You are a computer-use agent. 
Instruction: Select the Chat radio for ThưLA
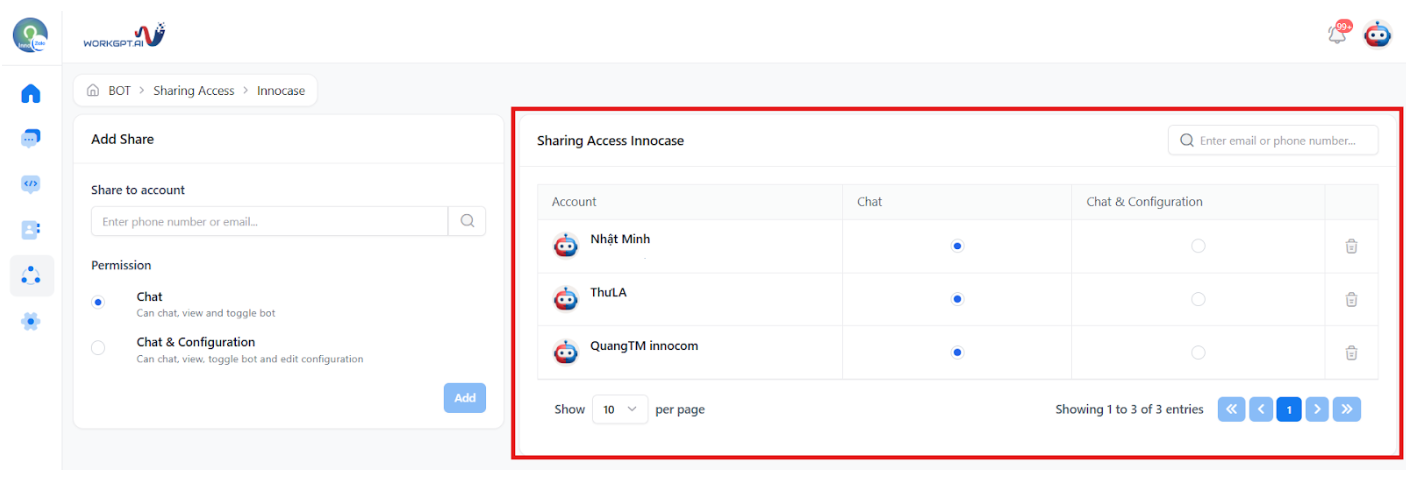pos(957,299)
